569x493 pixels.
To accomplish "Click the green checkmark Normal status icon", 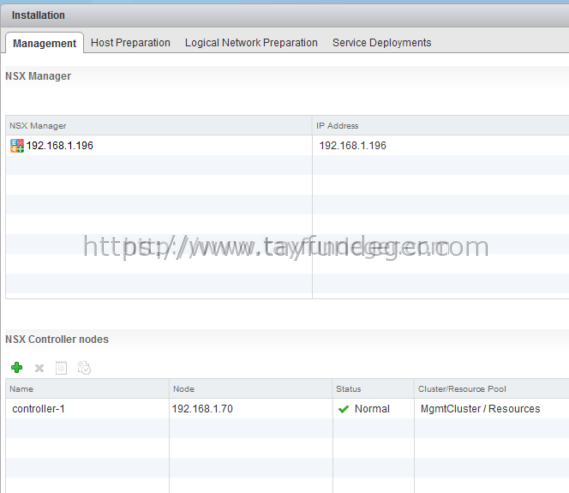I will (343, 409).
